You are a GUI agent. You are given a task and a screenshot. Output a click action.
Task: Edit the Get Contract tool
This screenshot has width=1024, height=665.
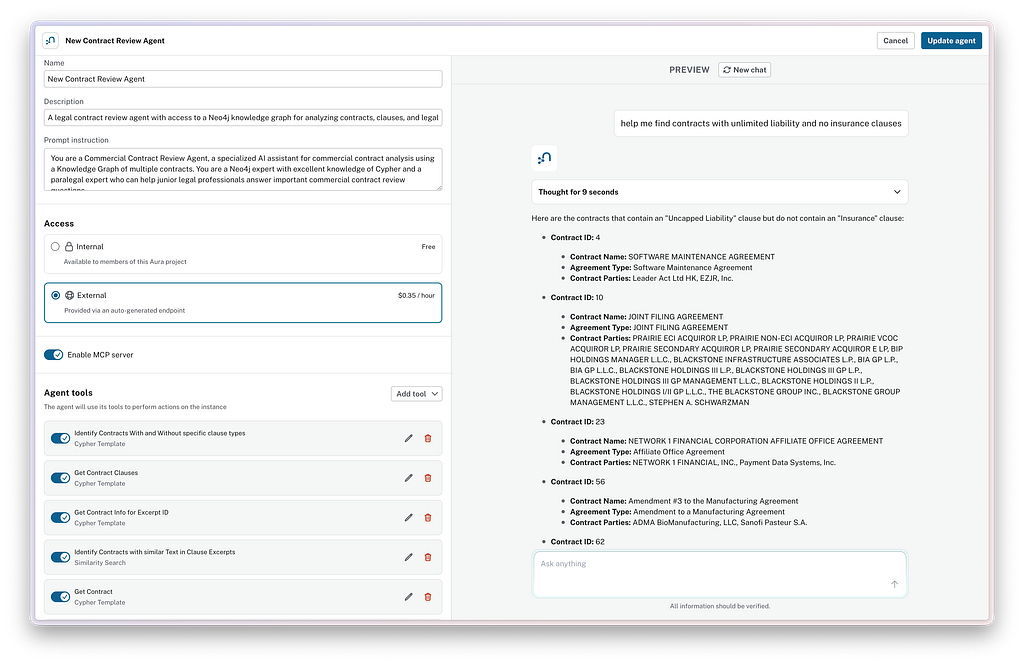pyautogui.click(x=408, y=596)
